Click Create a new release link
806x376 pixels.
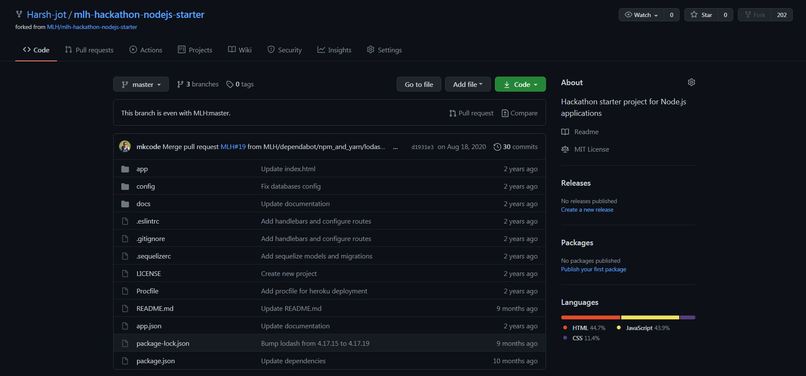[x=587, y=210]
